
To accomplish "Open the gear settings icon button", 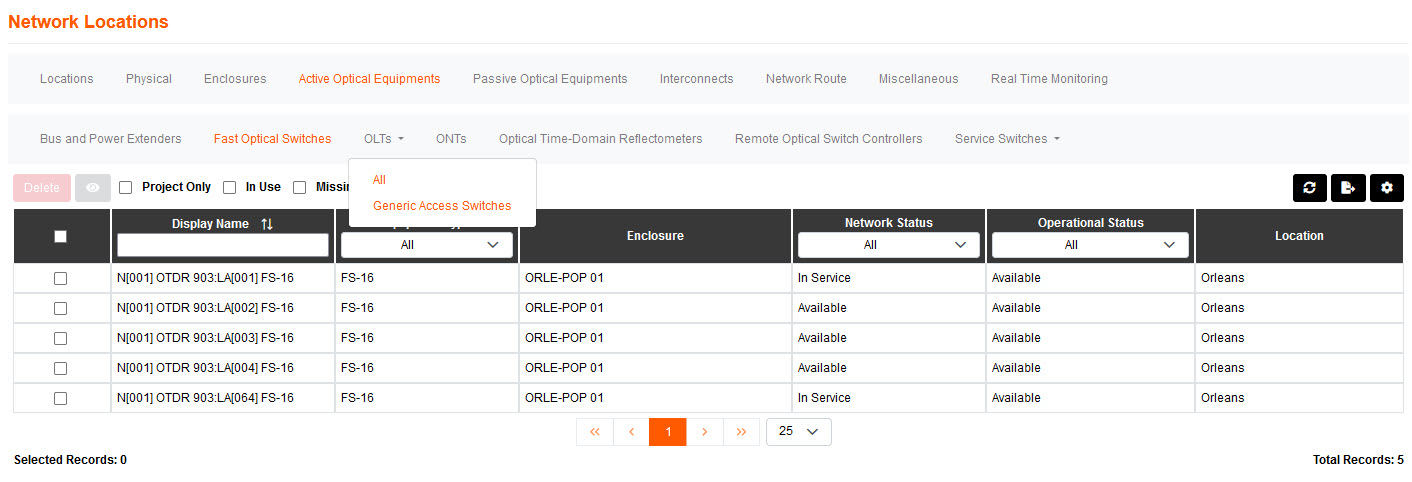I will tap(1386, 188).
